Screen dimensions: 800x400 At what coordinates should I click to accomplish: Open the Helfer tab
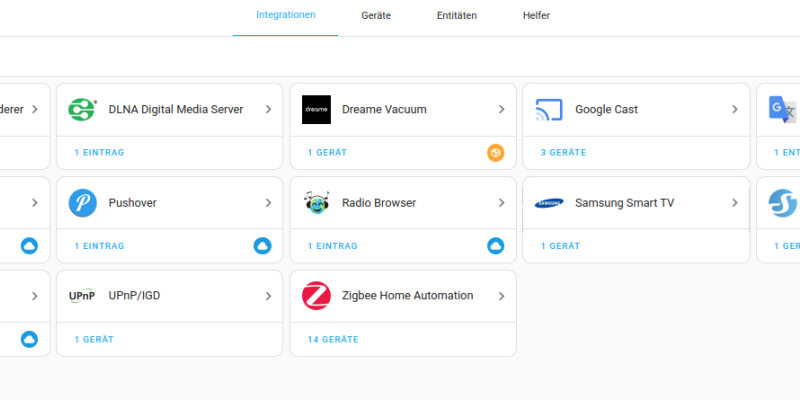tap(536, 16)
